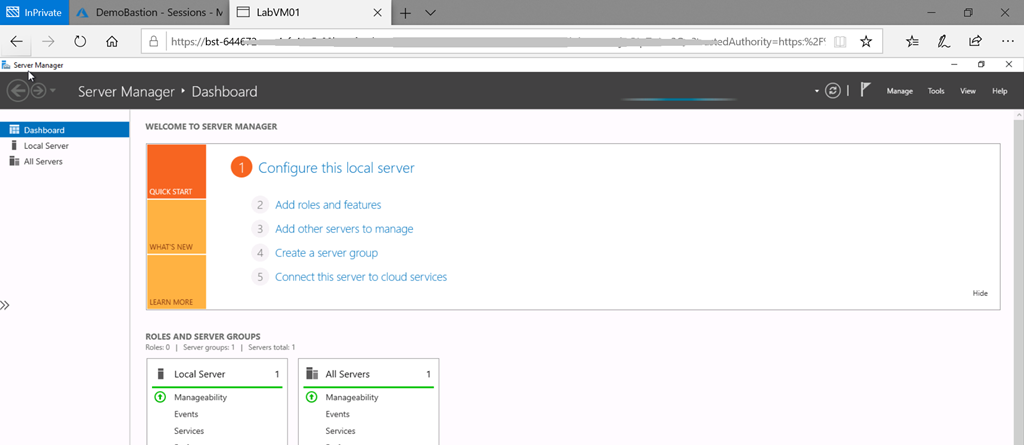
Task: Open a new browser tab
Action: [x=405, y=12]
